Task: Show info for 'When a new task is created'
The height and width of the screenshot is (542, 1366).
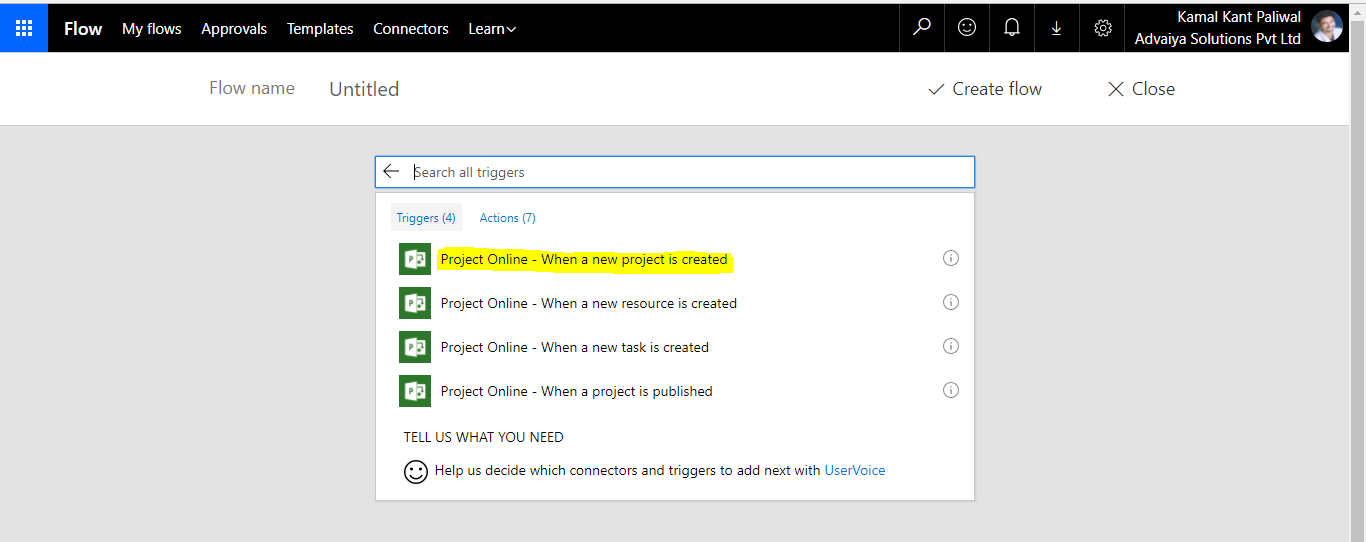Action: click(951, 346)
